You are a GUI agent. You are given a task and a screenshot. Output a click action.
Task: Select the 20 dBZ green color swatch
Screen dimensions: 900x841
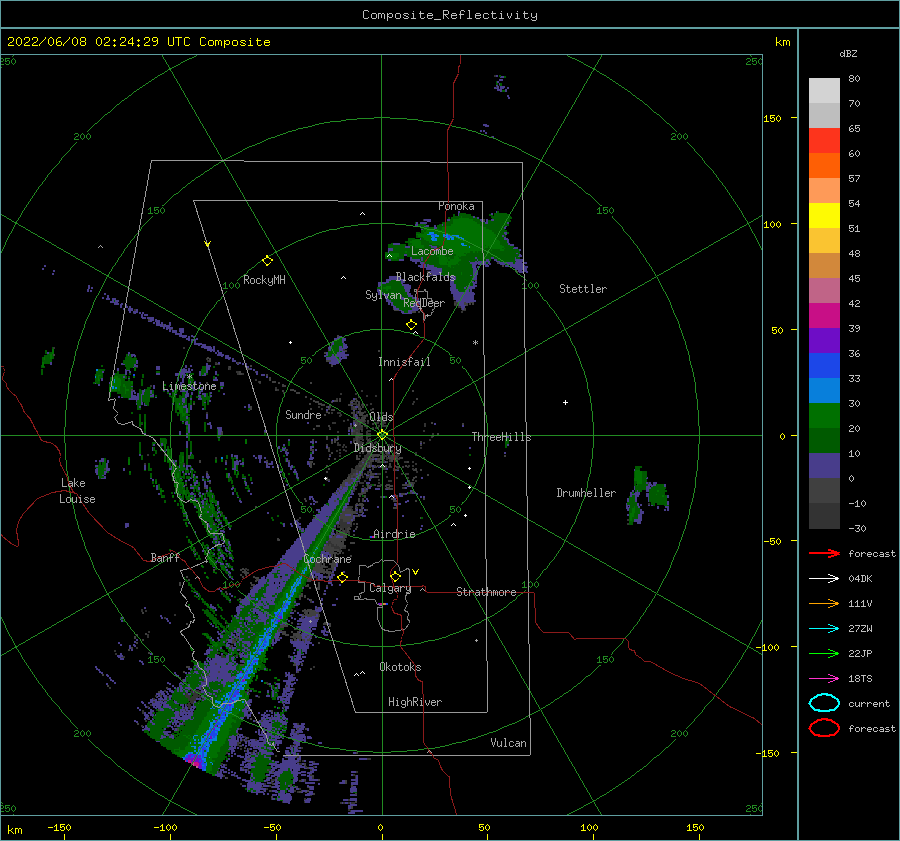[x=824, y=440]
